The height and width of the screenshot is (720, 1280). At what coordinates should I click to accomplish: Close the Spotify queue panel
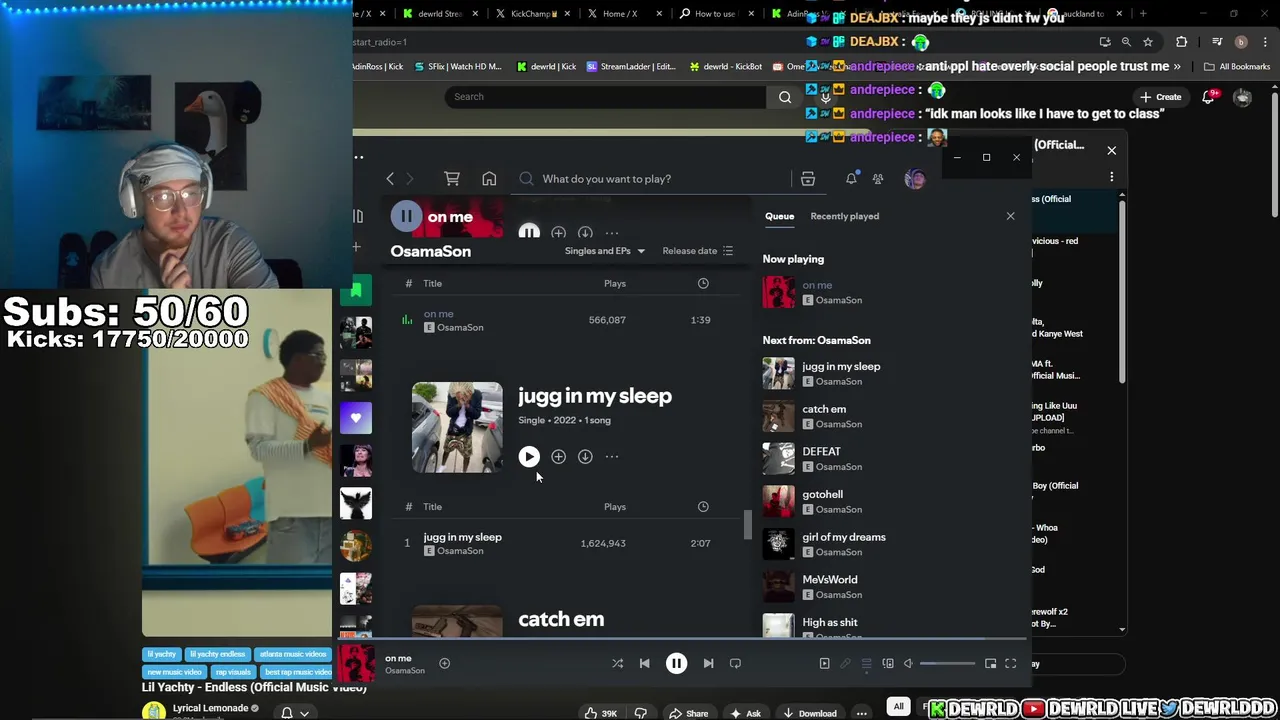[x=1010, y=216]
